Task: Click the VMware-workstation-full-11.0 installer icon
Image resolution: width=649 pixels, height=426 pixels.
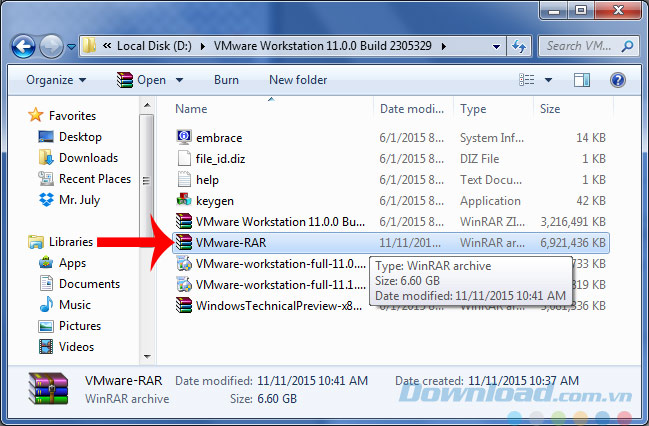Action: tap(184, 263)
